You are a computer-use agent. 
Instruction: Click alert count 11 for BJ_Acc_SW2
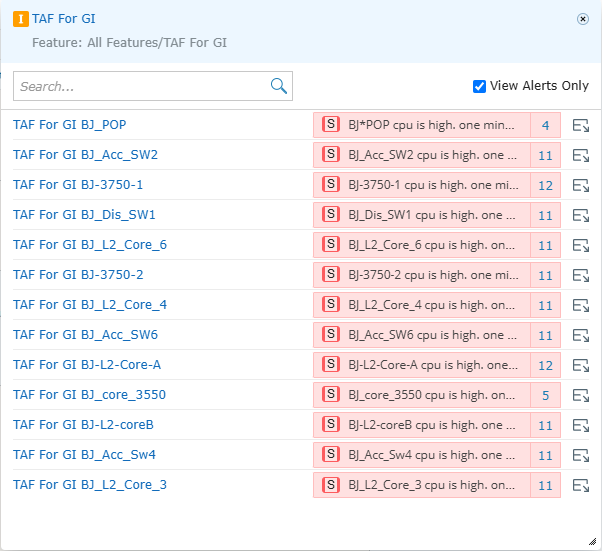(x=545, y=155)
